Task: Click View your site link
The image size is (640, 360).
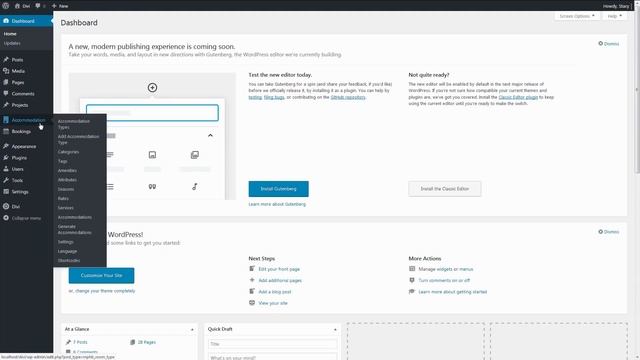Action: coord(273,303)
